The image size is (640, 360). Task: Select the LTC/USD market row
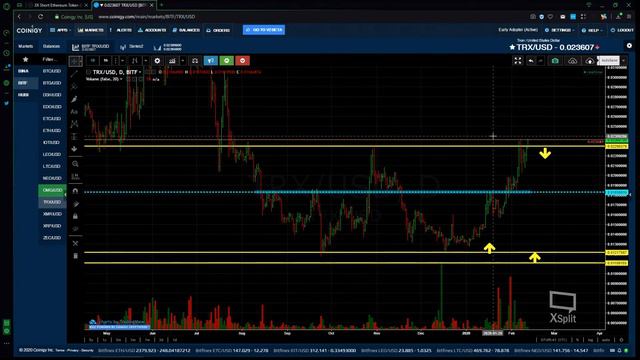tap(52, 166)
